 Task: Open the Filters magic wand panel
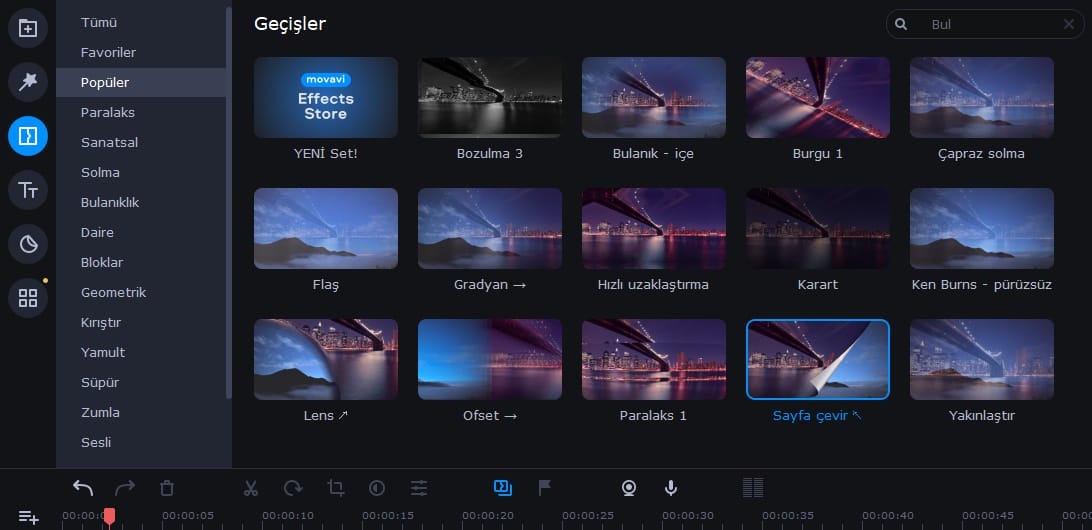[28, 82]
